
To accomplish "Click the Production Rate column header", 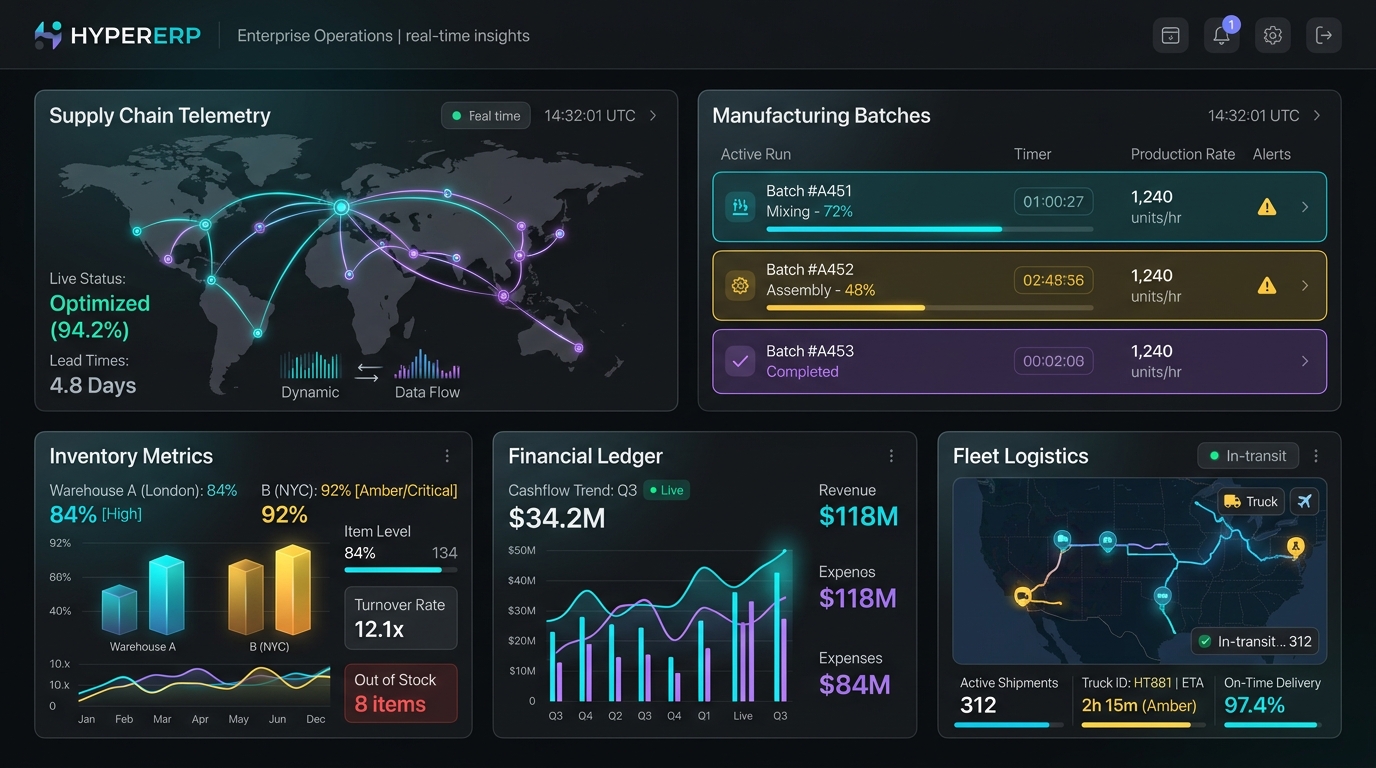I will click(1183, 154).
